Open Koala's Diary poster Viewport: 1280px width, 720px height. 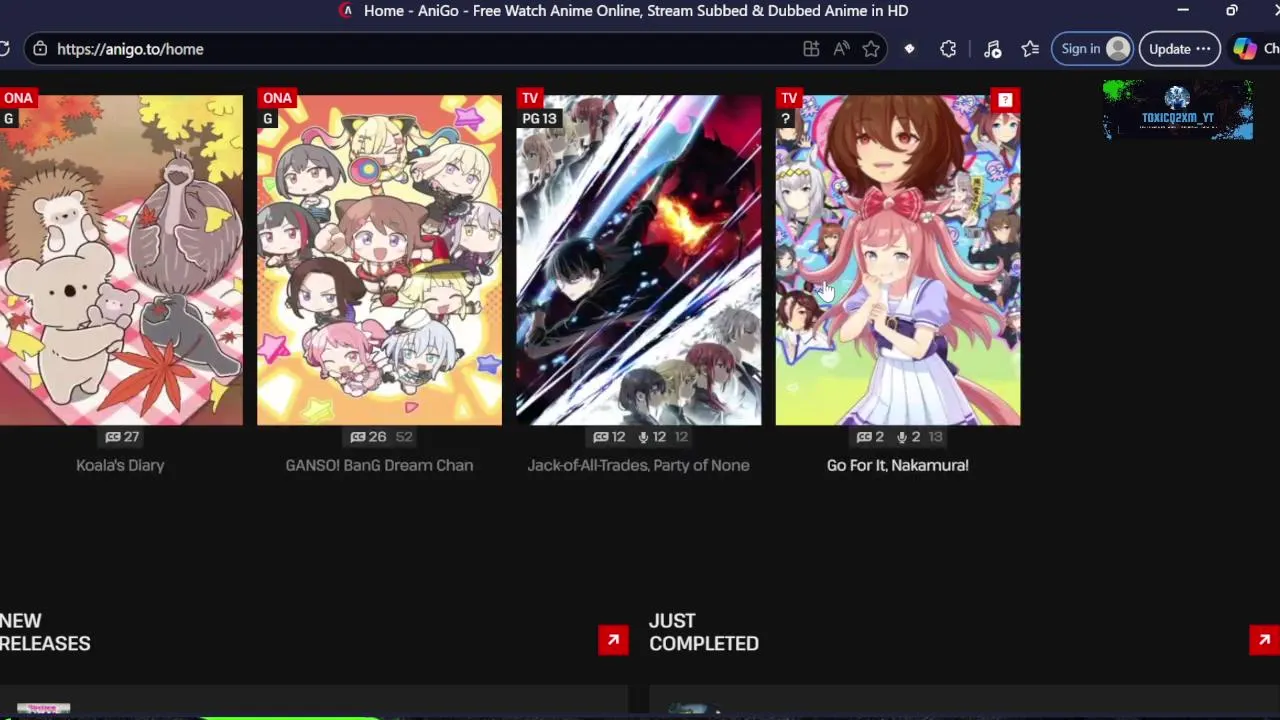[121, 260]
